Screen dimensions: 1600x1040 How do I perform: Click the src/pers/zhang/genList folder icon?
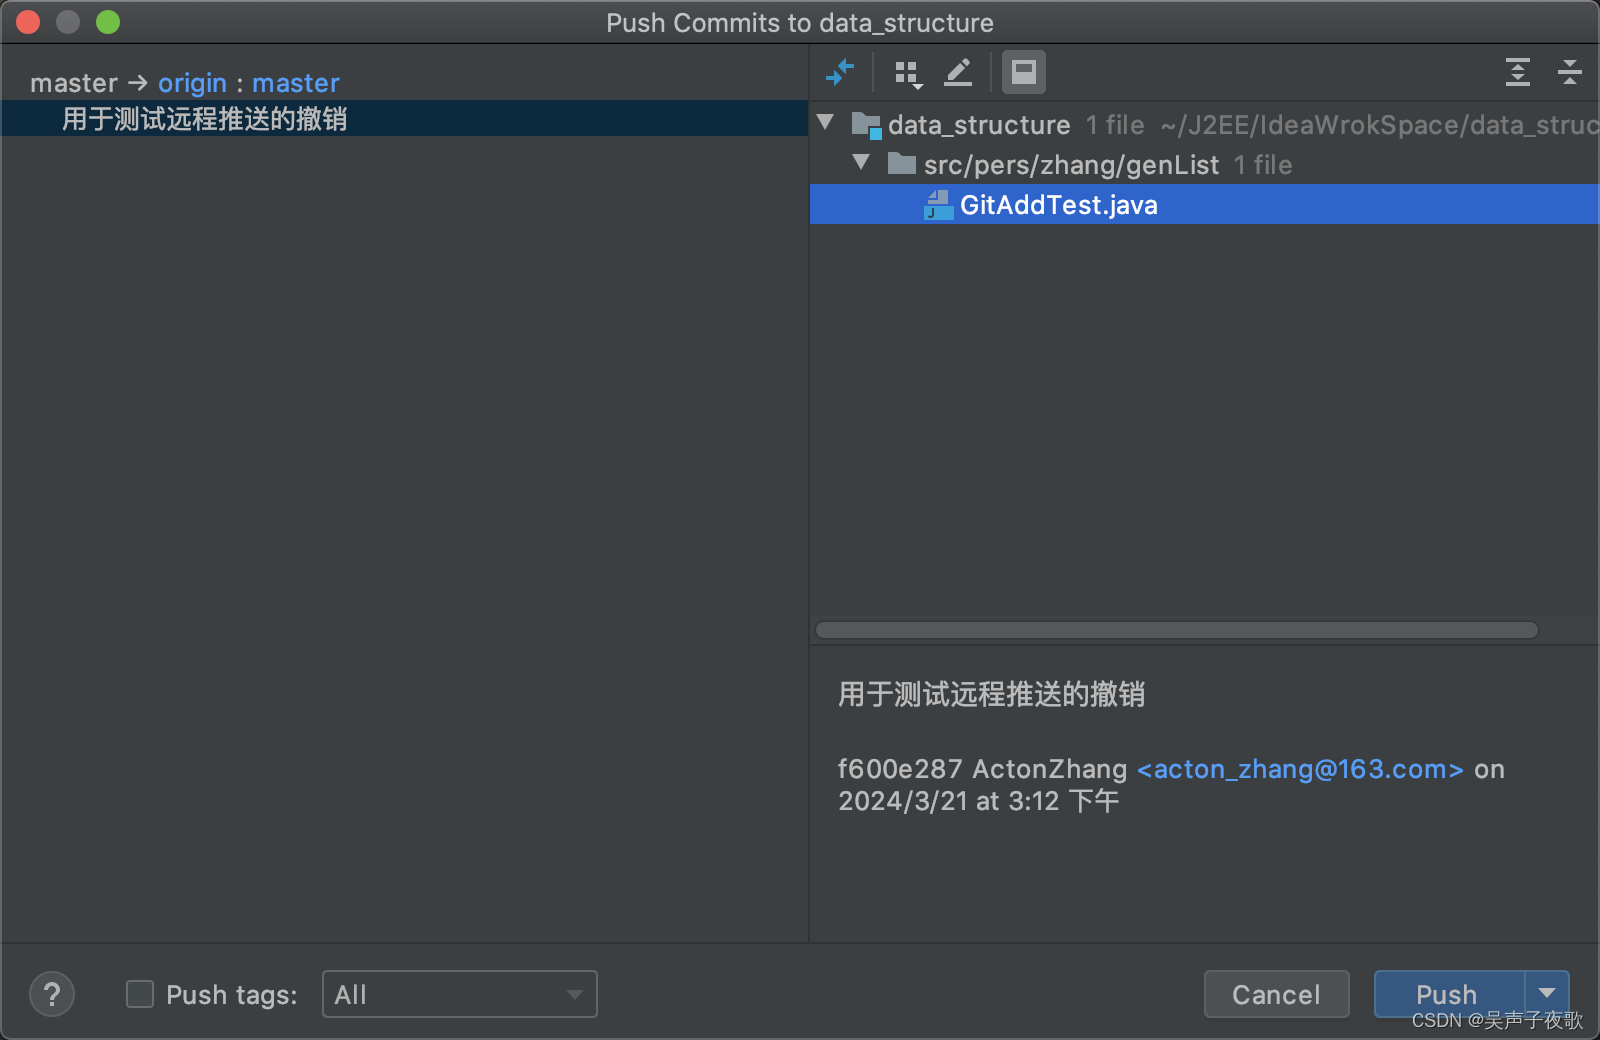(x=902, y=164)
